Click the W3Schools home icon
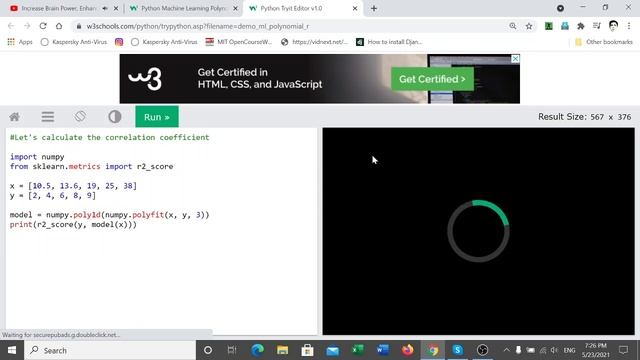 coord(14,117)
